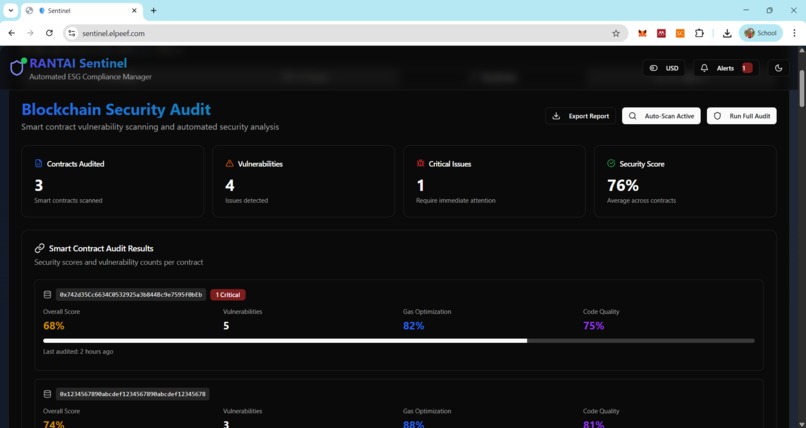Bookmark this page with star icon
The width and height of the screenshot is (806, 428).
coord(616,33)
